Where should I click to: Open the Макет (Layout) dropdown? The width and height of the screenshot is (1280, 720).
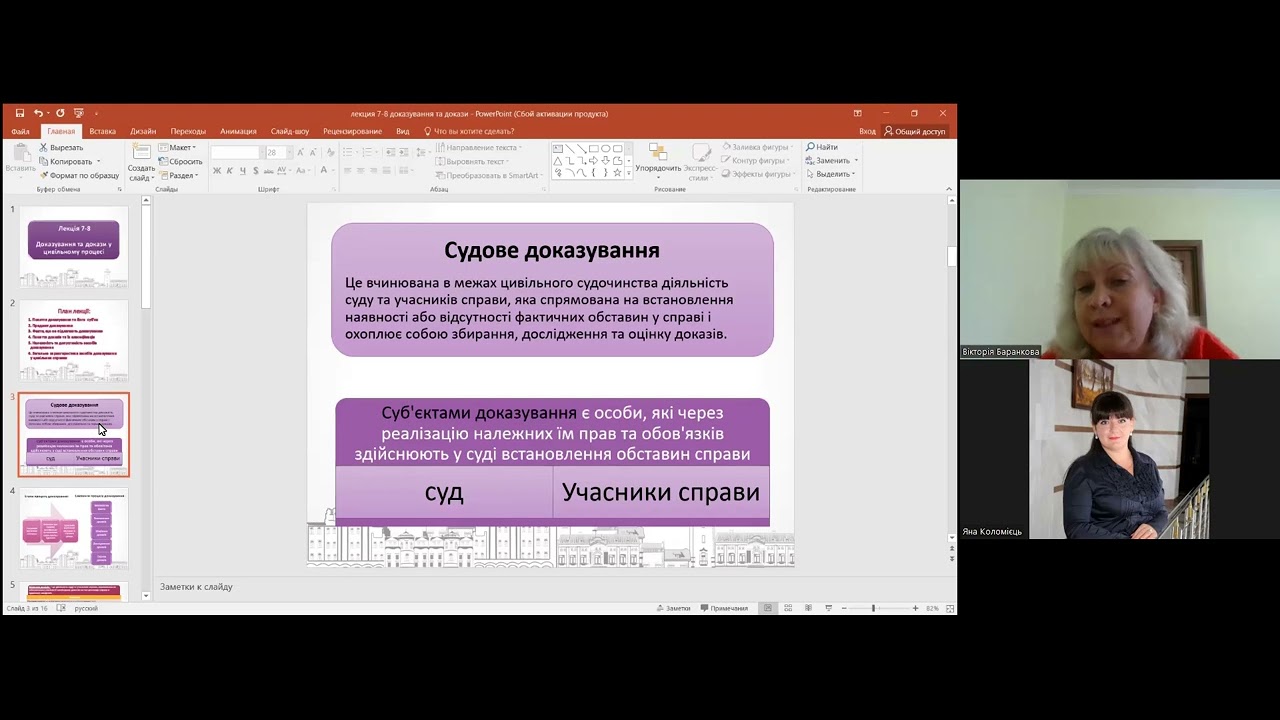[x=178, y=147]
